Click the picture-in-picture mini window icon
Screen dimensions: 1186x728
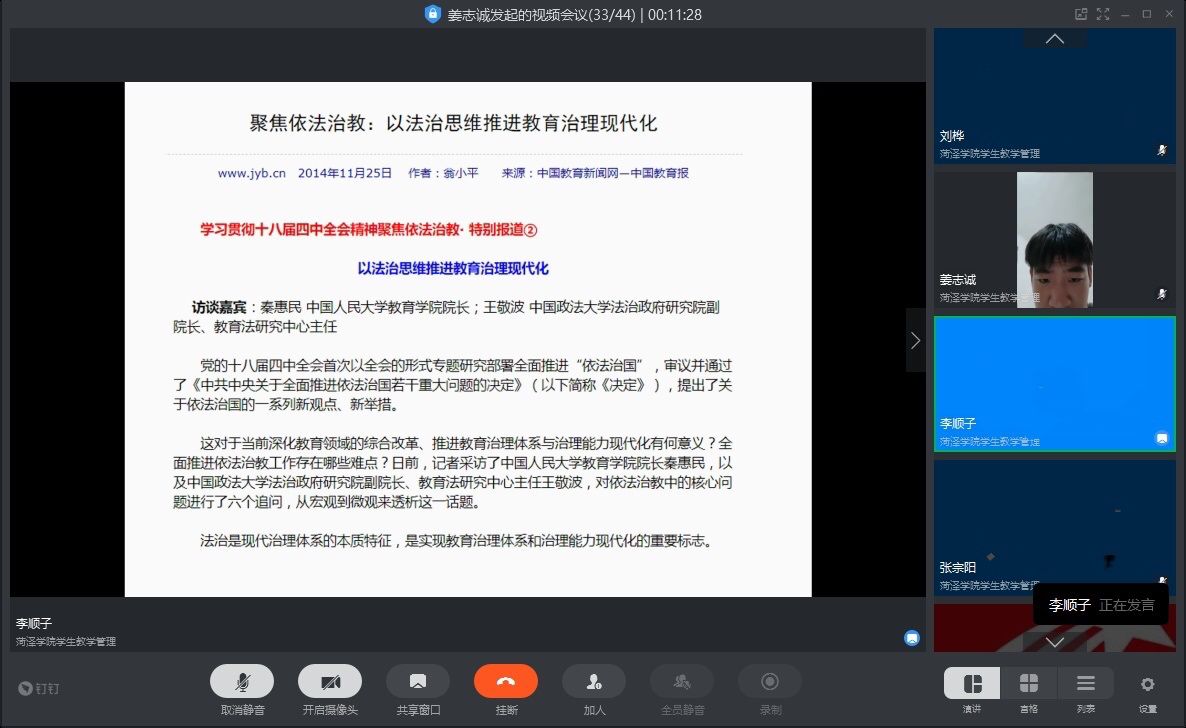[x=1081, y=14]
